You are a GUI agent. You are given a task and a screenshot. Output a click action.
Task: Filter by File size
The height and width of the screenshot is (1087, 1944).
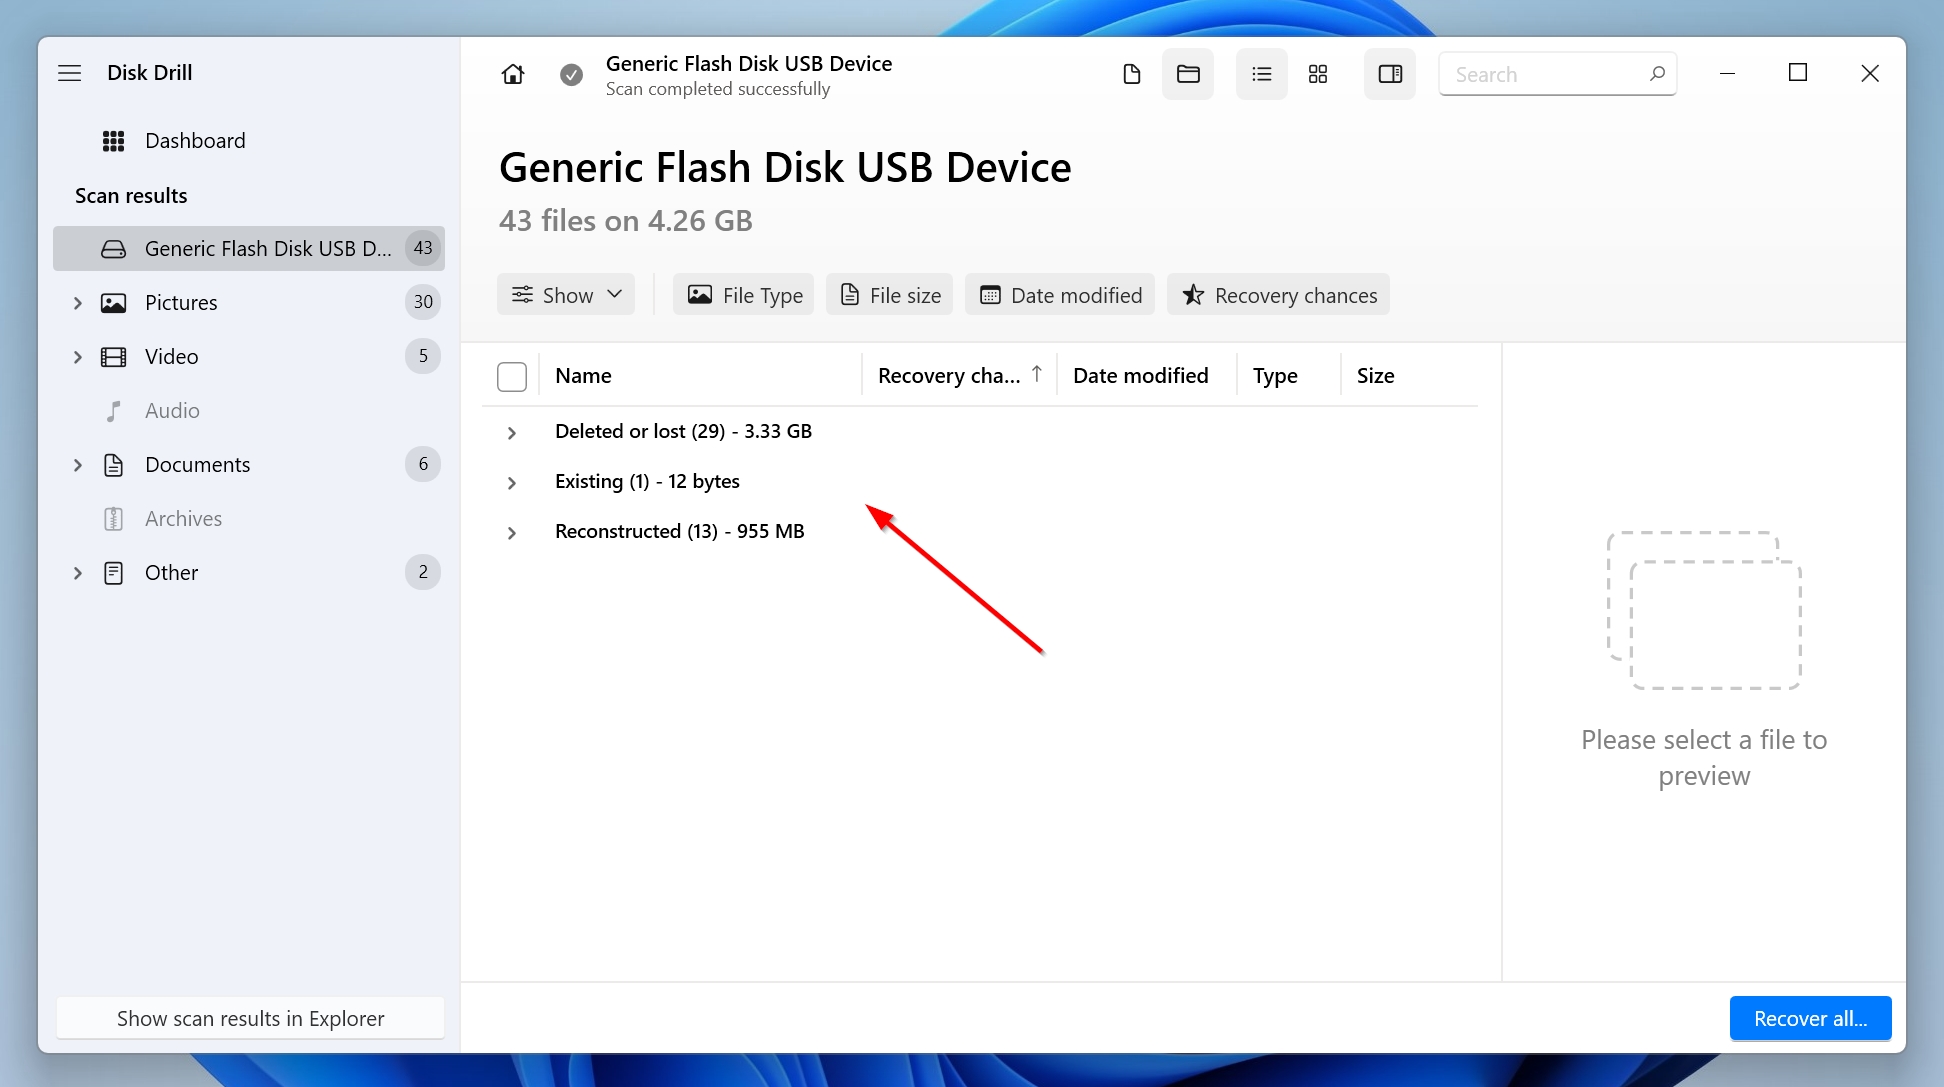tap(890, 295)
